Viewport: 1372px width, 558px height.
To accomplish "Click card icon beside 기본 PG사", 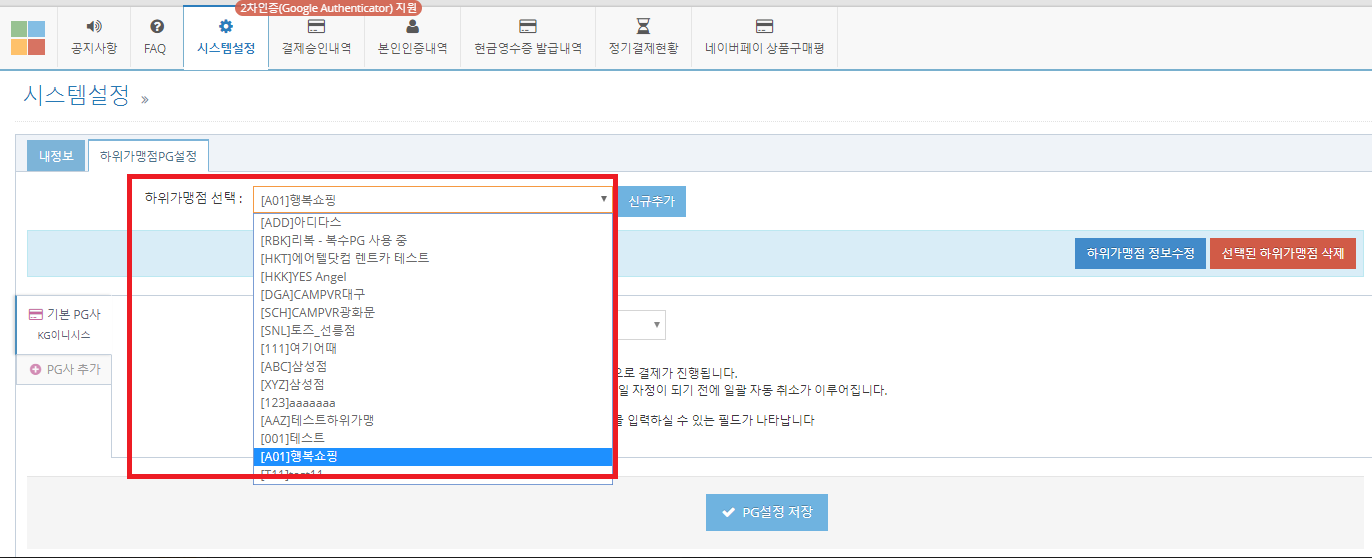I will click(x=36, y=314).
